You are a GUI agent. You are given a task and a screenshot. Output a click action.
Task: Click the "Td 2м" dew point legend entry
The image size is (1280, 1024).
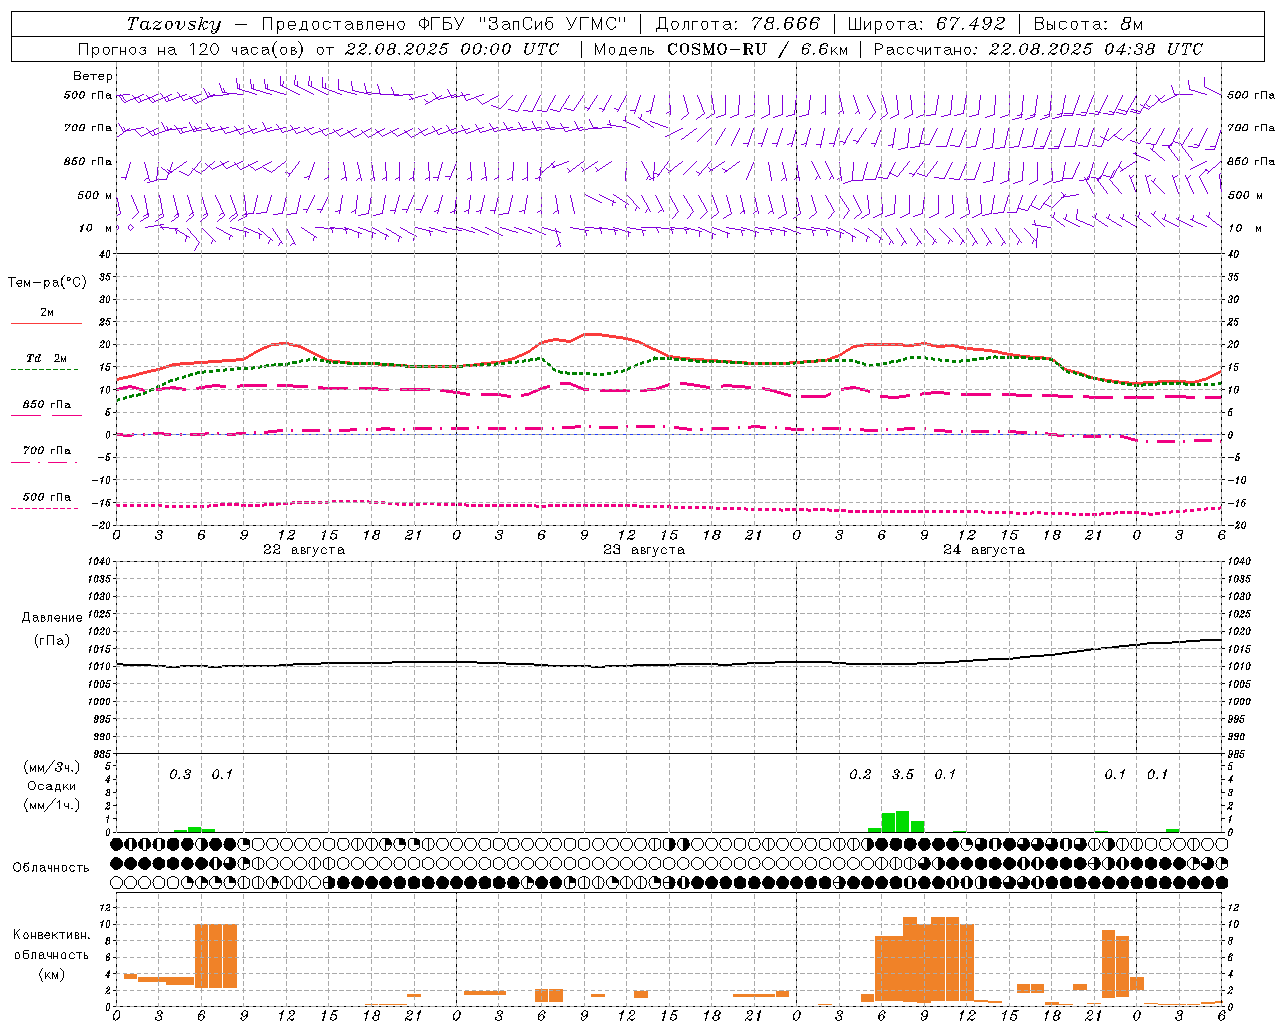[46, 358]
